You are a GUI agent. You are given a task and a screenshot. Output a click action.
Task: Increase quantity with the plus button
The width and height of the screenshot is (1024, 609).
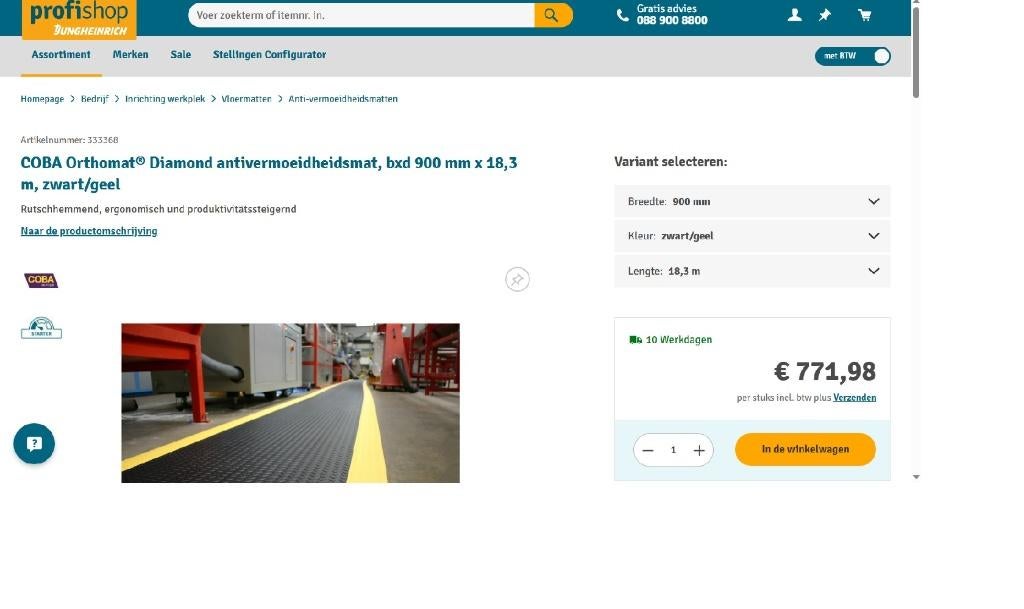coord(699,450)
